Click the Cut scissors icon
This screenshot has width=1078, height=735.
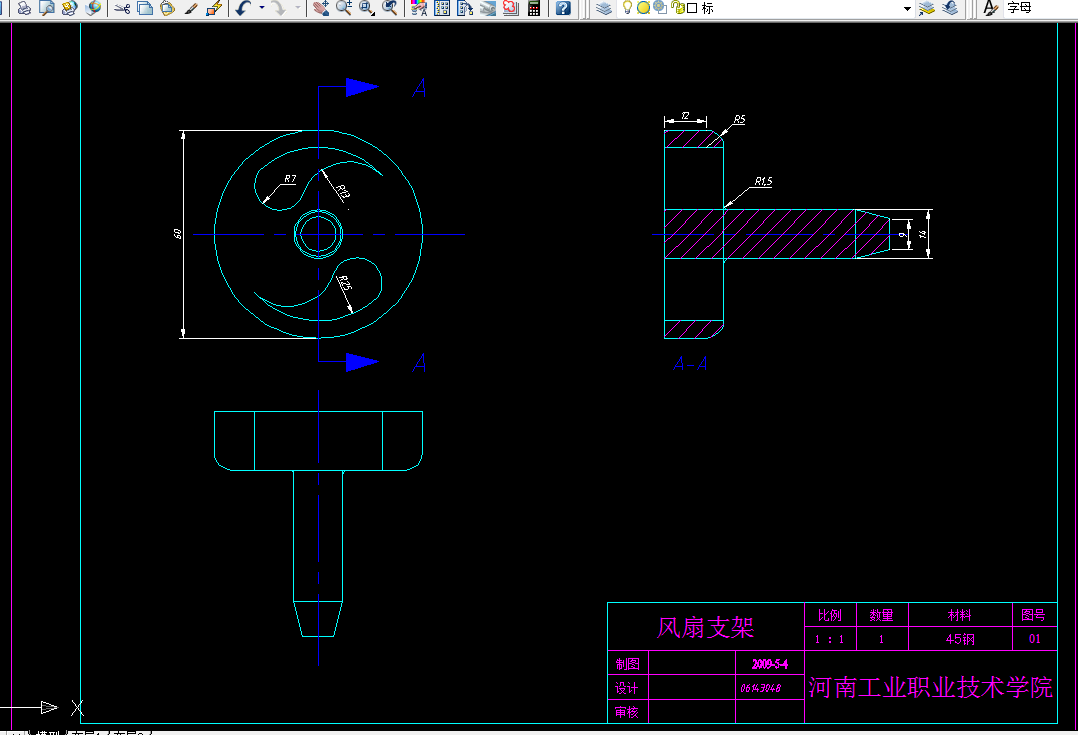[122, 8]
